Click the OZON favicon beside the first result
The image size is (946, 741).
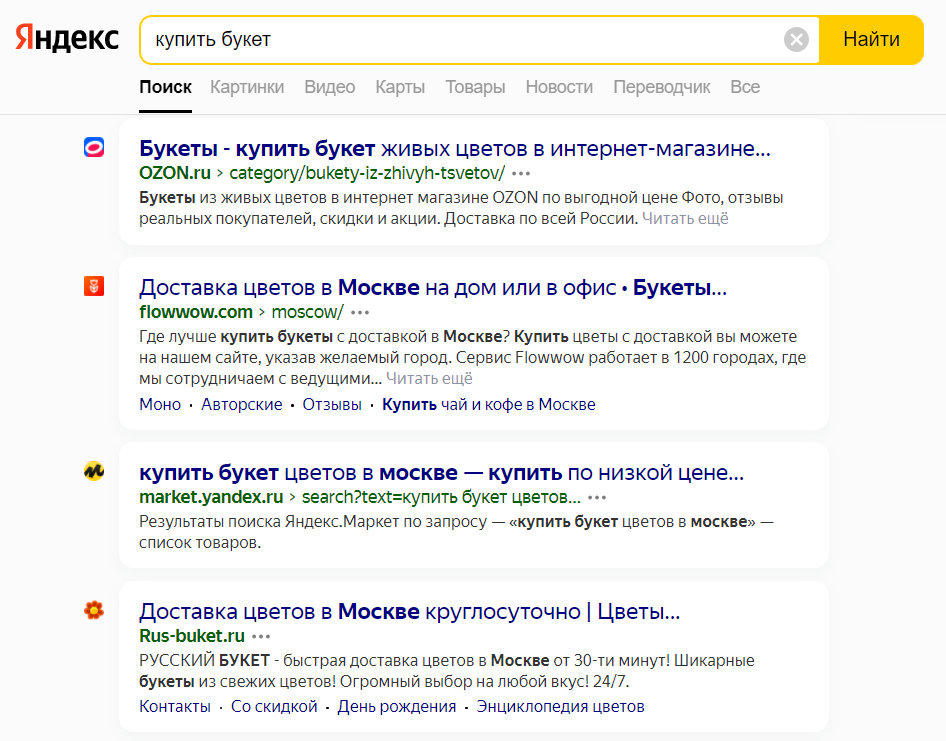(x=94, y=148)
